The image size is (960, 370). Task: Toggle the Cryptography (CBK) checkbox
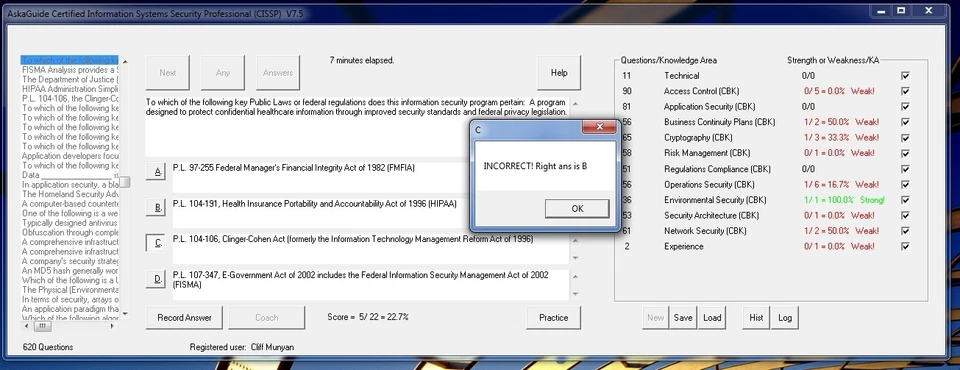pos(905,138)
